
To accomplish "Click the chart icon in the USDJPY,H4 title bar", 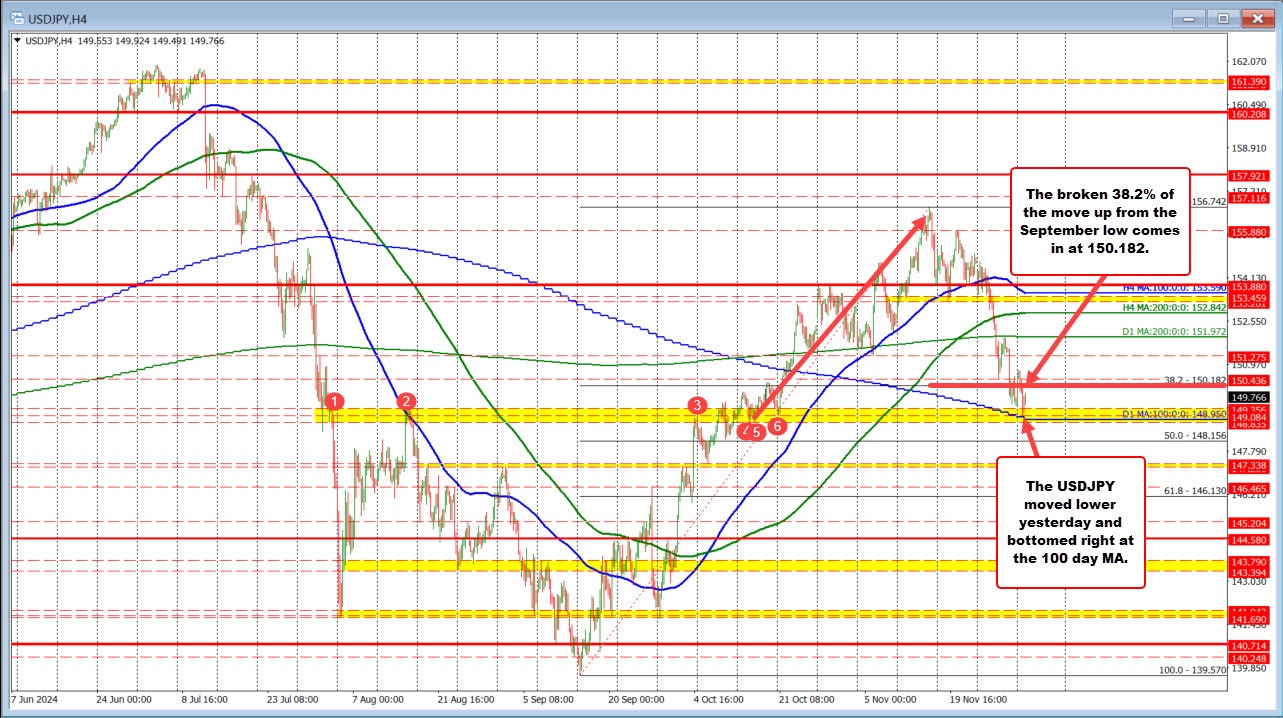I will click(19, 17).
